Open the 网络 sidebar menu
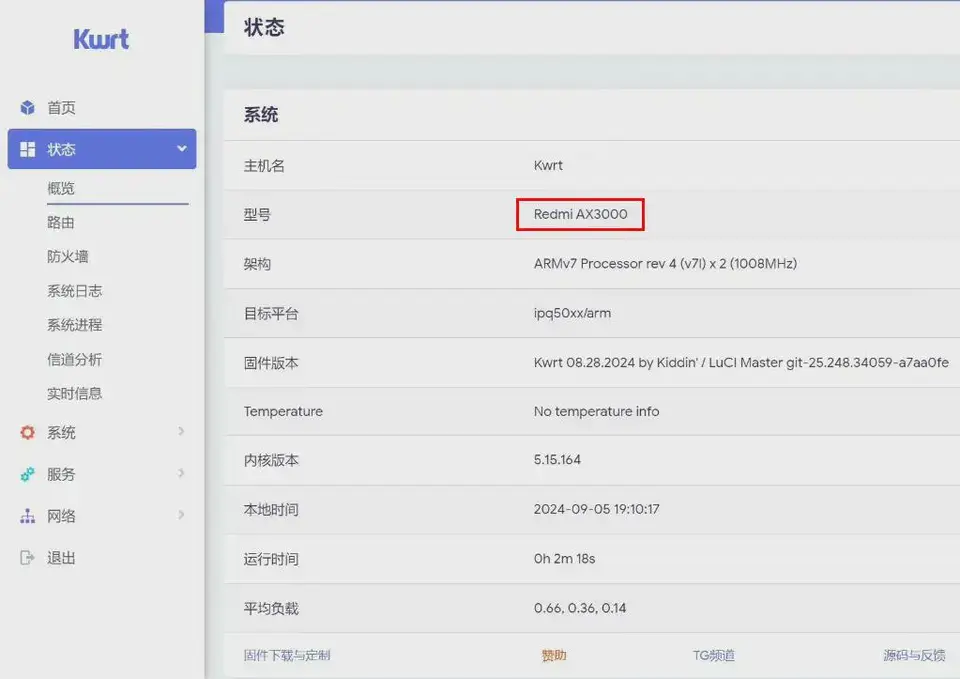Viewport: 960px width, 679px height. click(61, 516)
